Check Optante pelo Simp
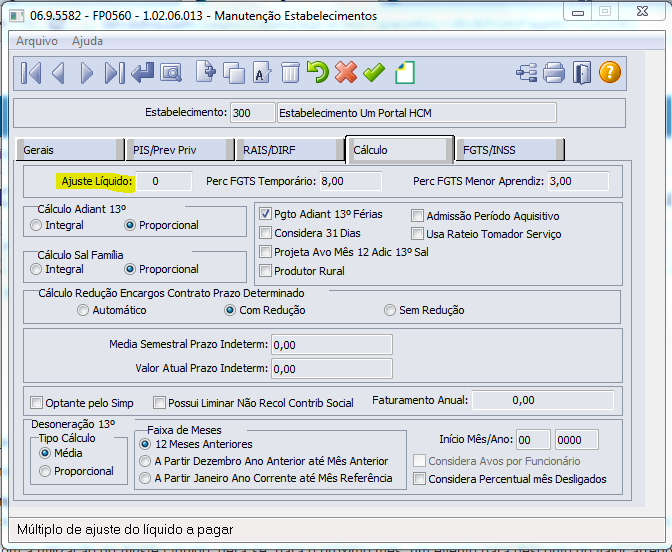This screenshot has width=672, height=552. click(x=36, y=403)
